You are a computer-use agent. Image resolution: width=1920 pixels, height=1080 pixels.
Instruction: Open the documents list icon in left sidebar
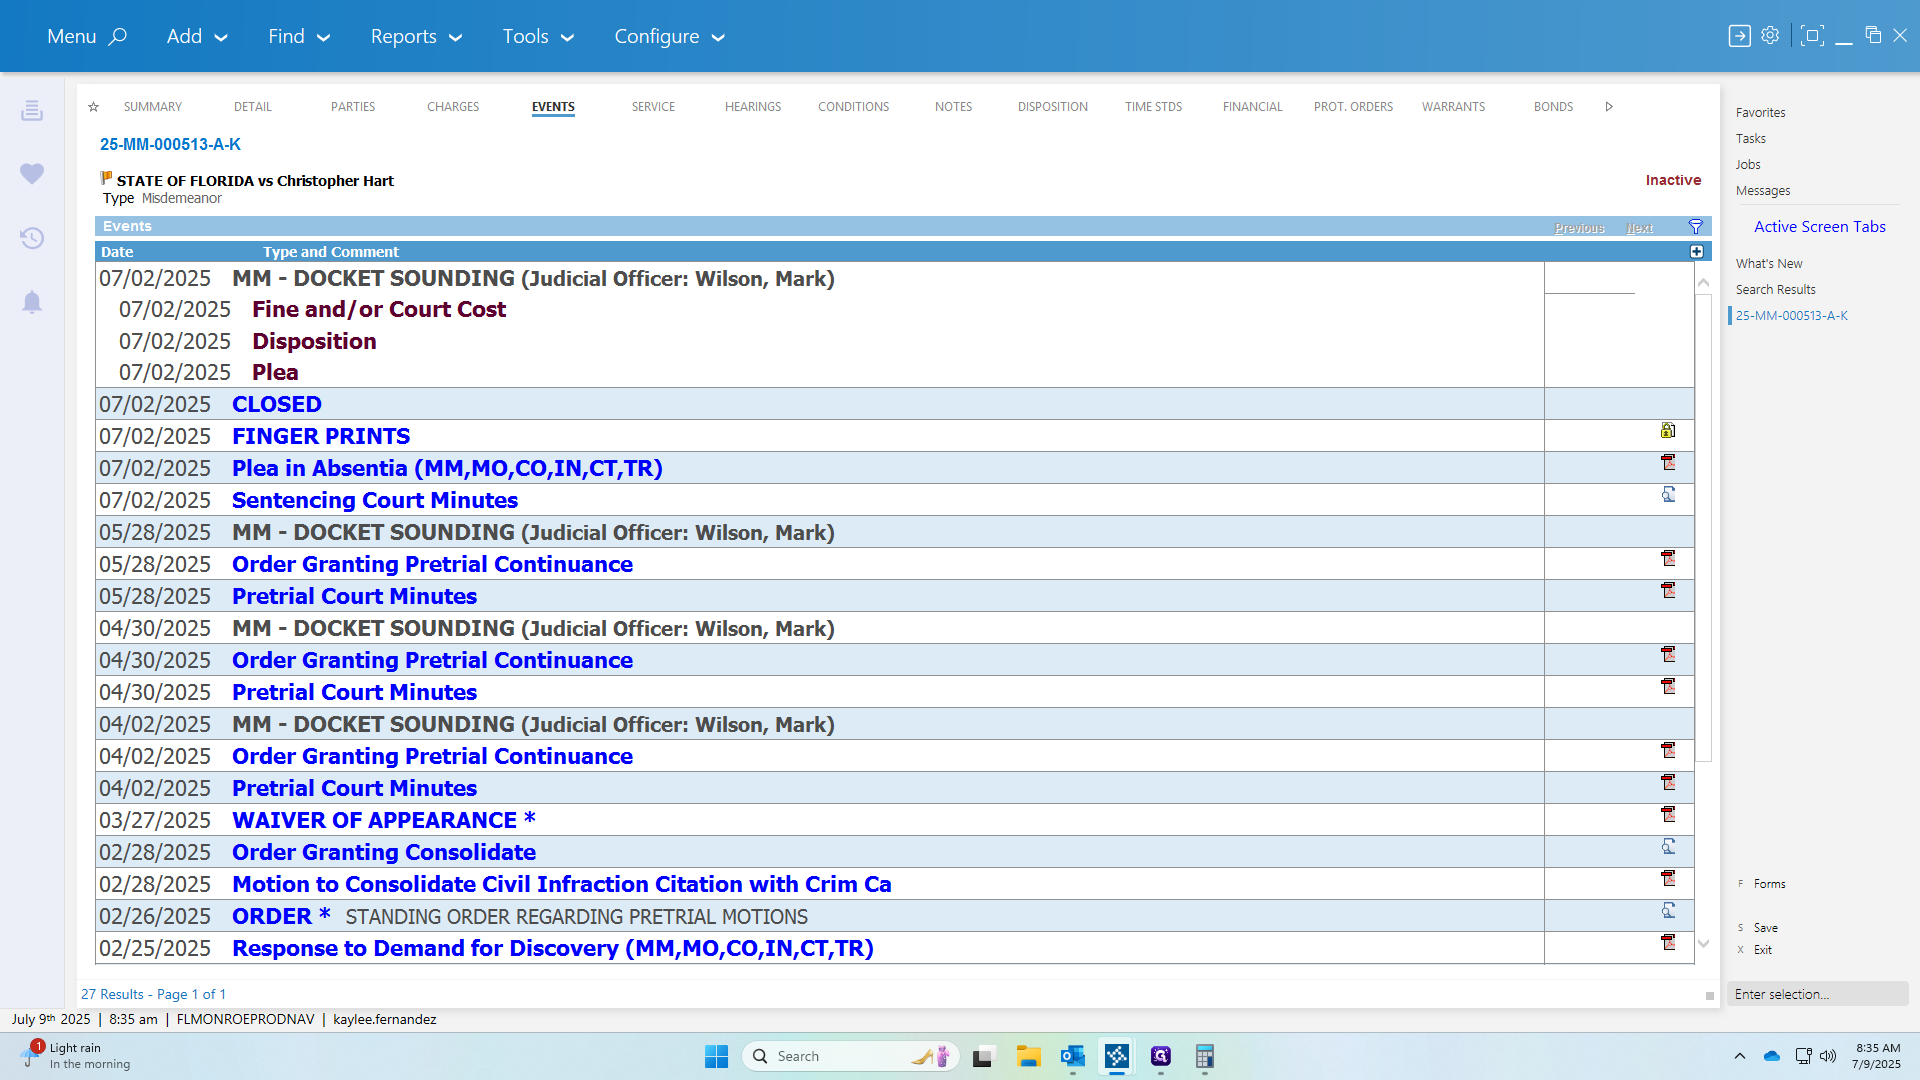pos(32,110)
